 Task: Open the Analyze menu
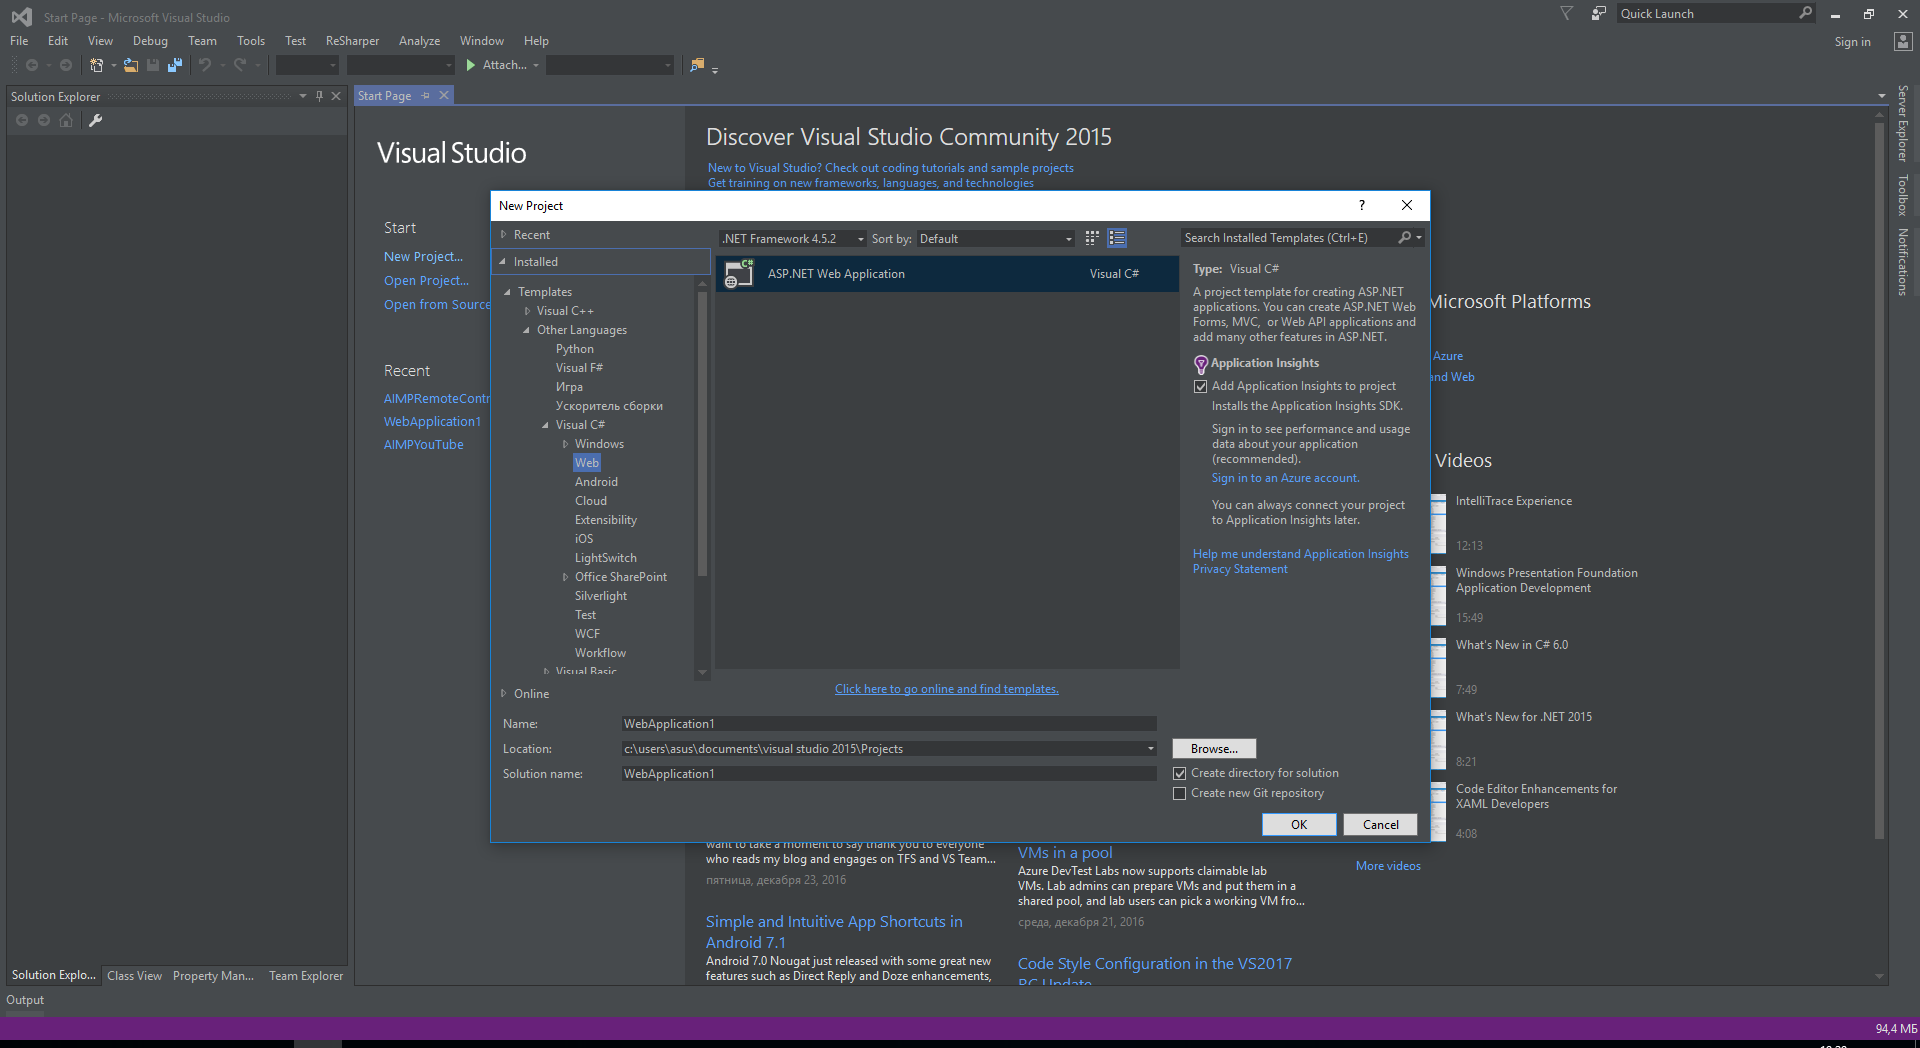tap(419, 41)
